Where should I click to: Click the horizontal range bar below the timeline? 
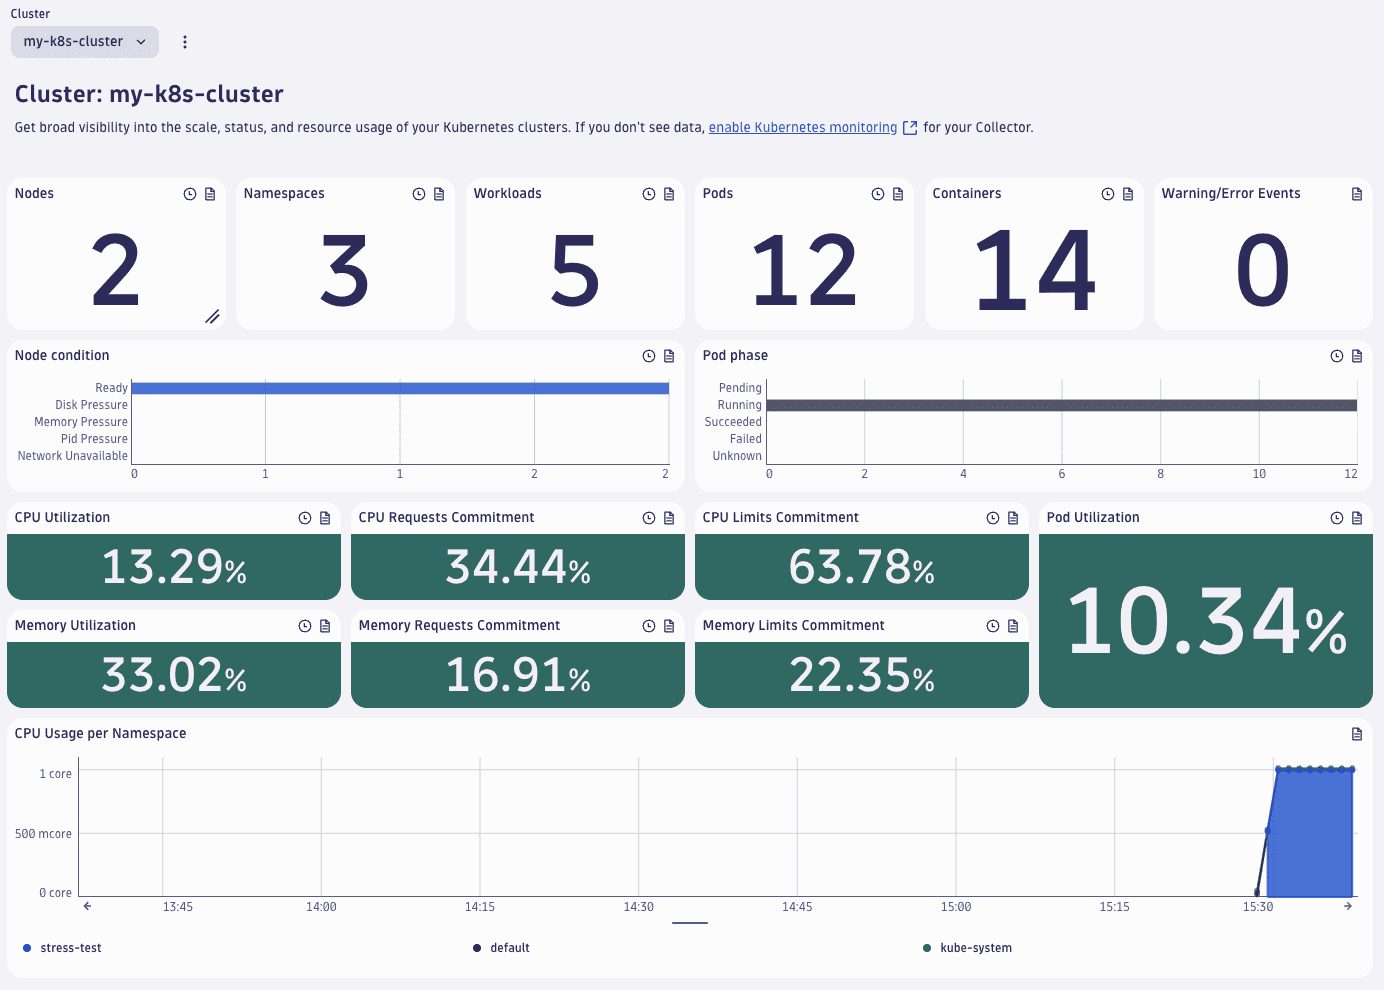[690, 923]
